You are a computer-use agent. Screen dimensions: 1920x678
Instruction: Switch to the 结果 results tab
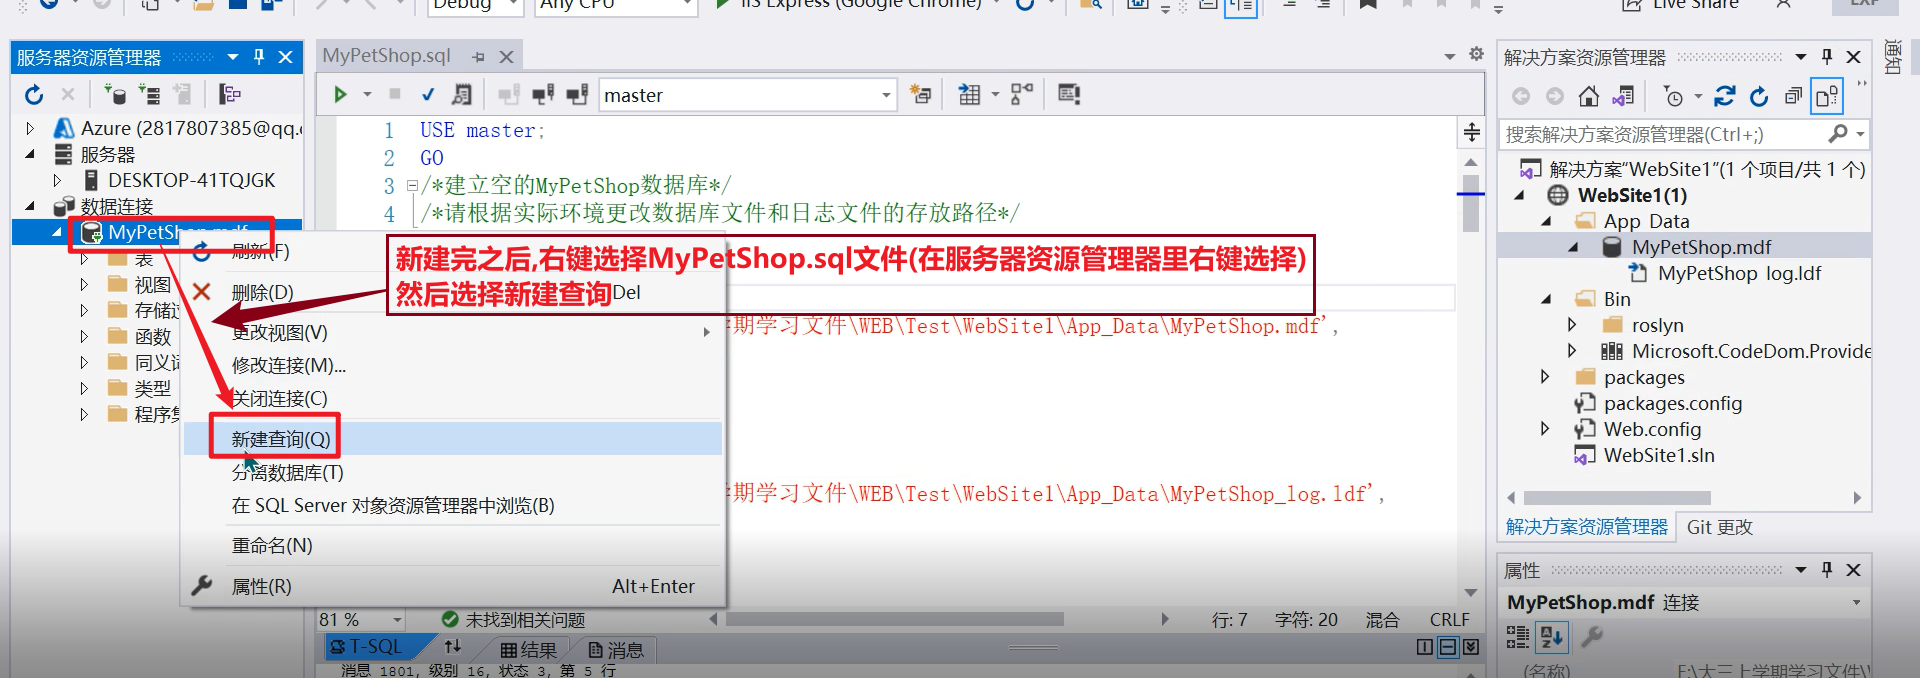click(x=529, y=650)
